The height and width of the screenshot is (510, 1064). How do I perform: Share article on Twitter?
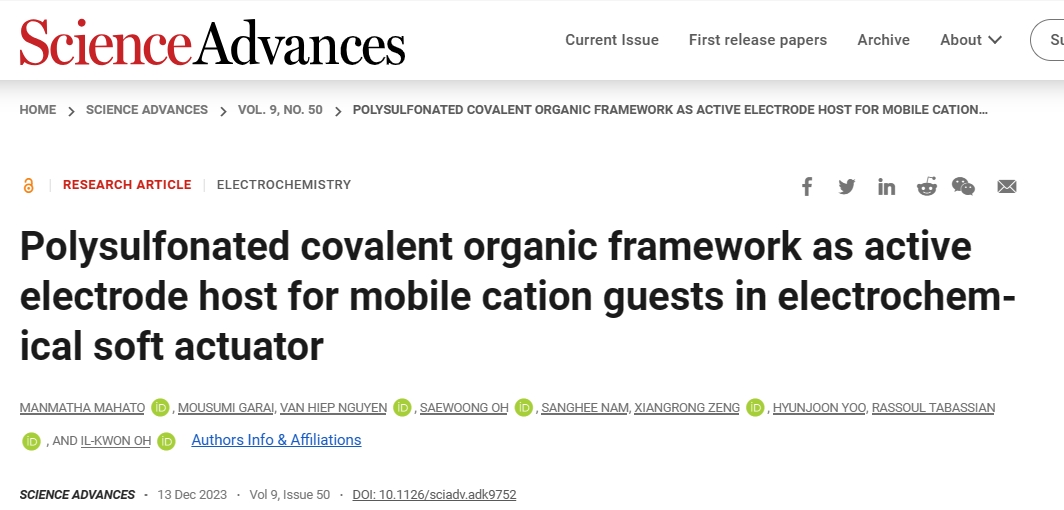(846, 187)
